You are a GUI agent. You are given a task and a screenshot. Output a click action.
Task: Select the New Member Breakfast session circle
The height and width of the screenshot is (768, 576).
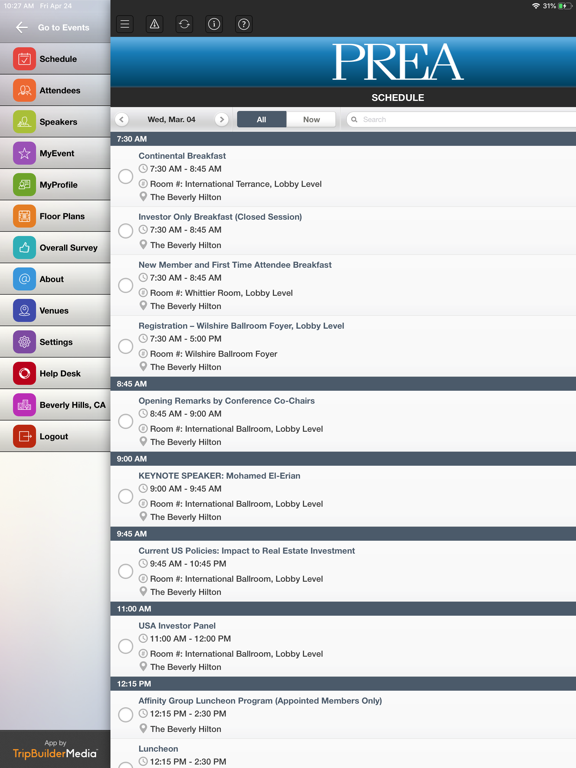(x=125, y=285)
